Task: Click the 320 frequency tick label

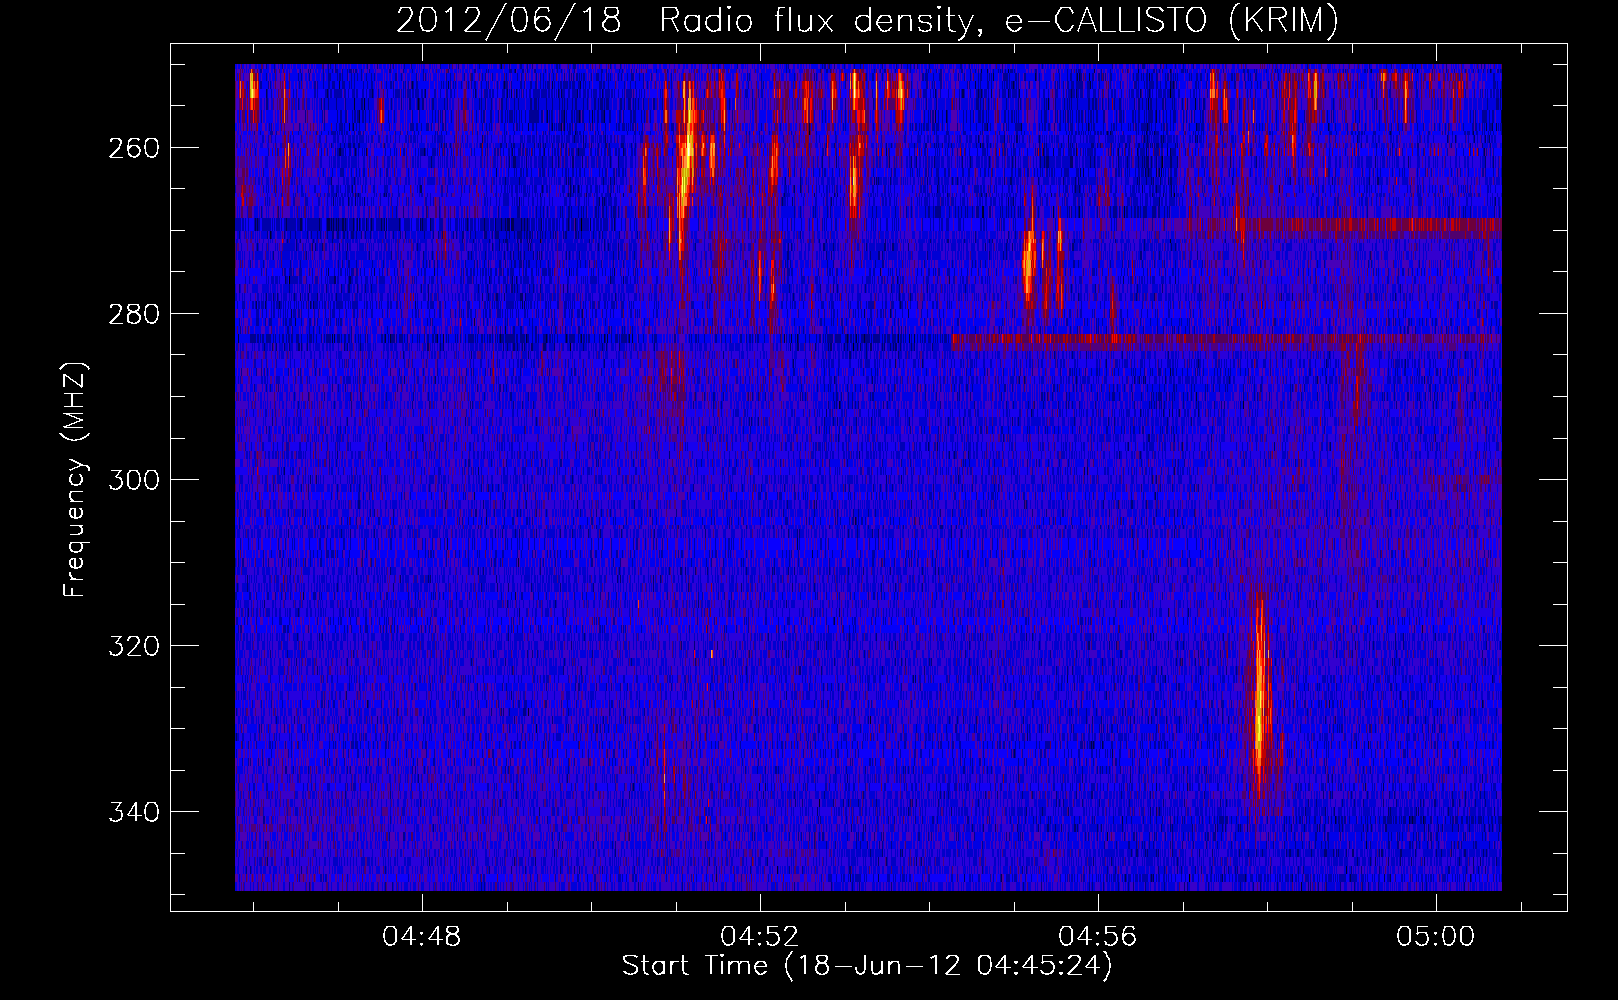Action: tap(133, 646)
